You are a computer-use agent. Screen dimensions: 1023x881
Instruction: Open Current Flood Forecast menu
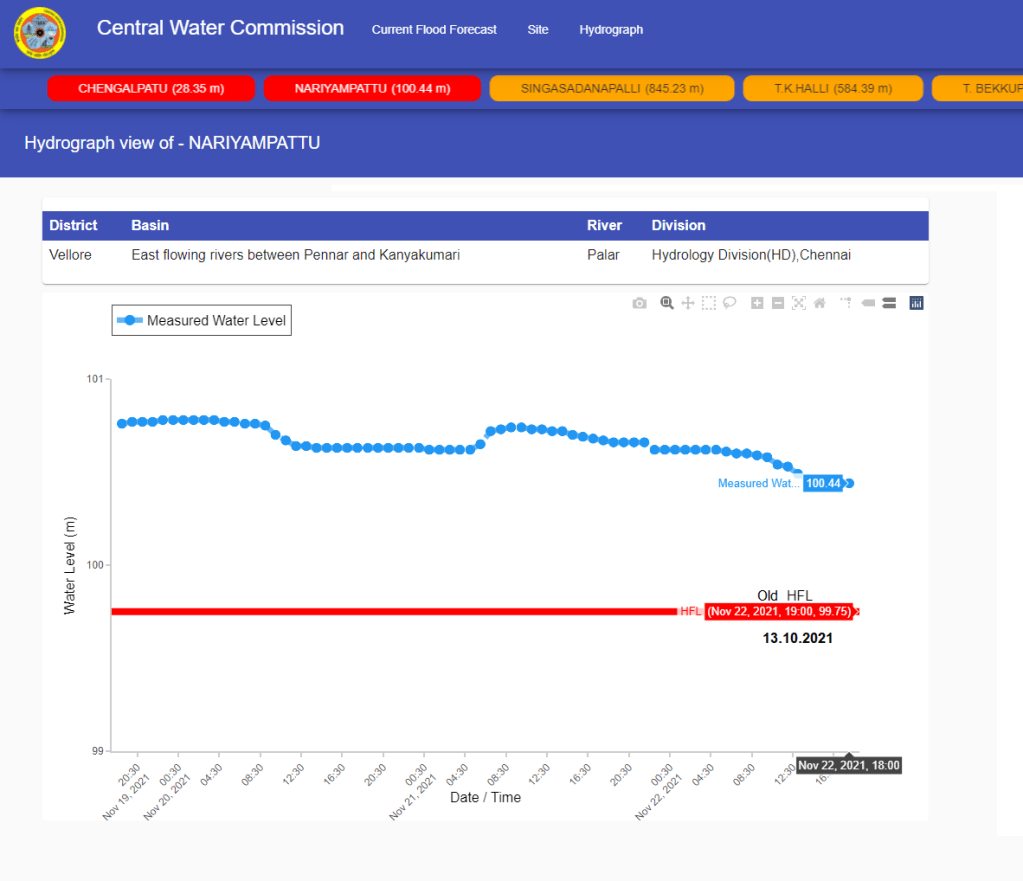[434, 30]
